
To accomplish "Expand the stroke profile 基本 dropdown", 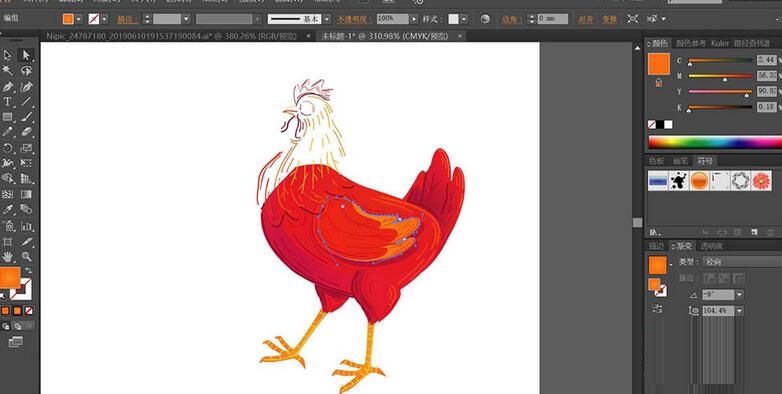I will (x=327, y=19).
